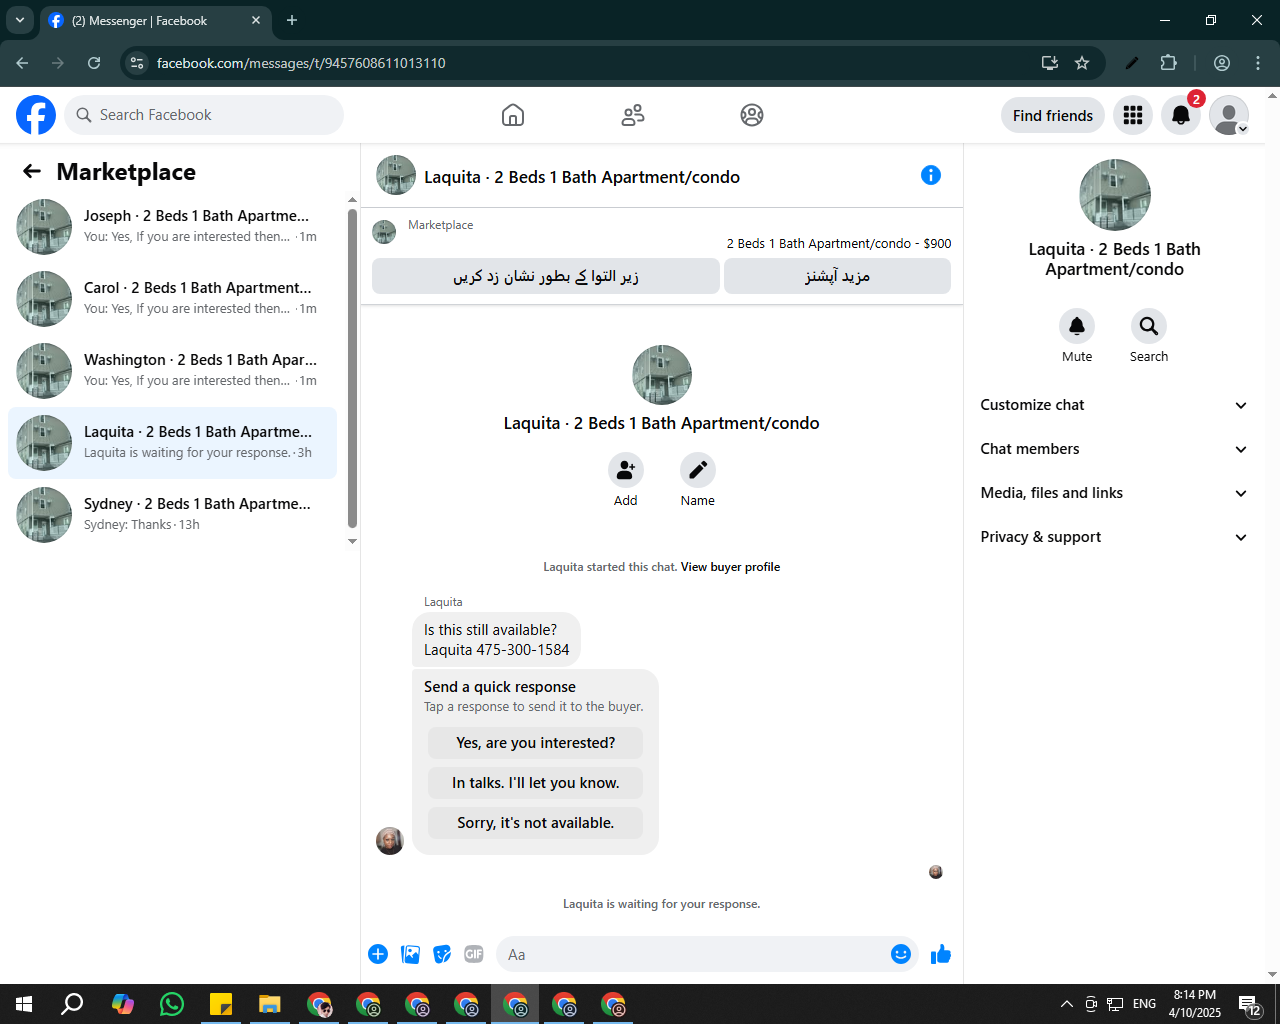Click the conversation list scrollbar
The image size is (1280, 1024).
[352, 368]
